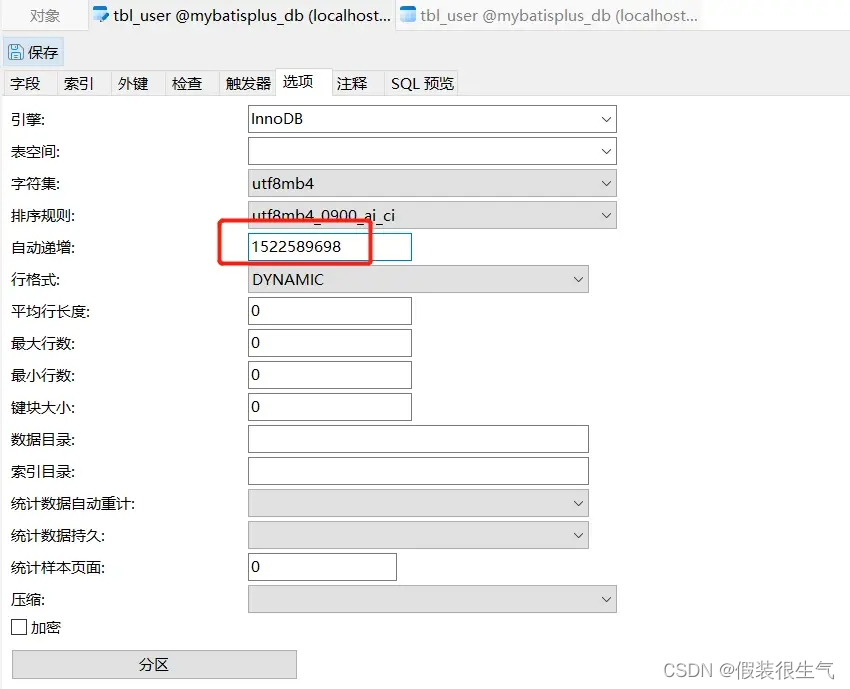850x689 pixels.
Task: Switch to the first tbl_user @mybatisplus_db tab
Action: 242,16
